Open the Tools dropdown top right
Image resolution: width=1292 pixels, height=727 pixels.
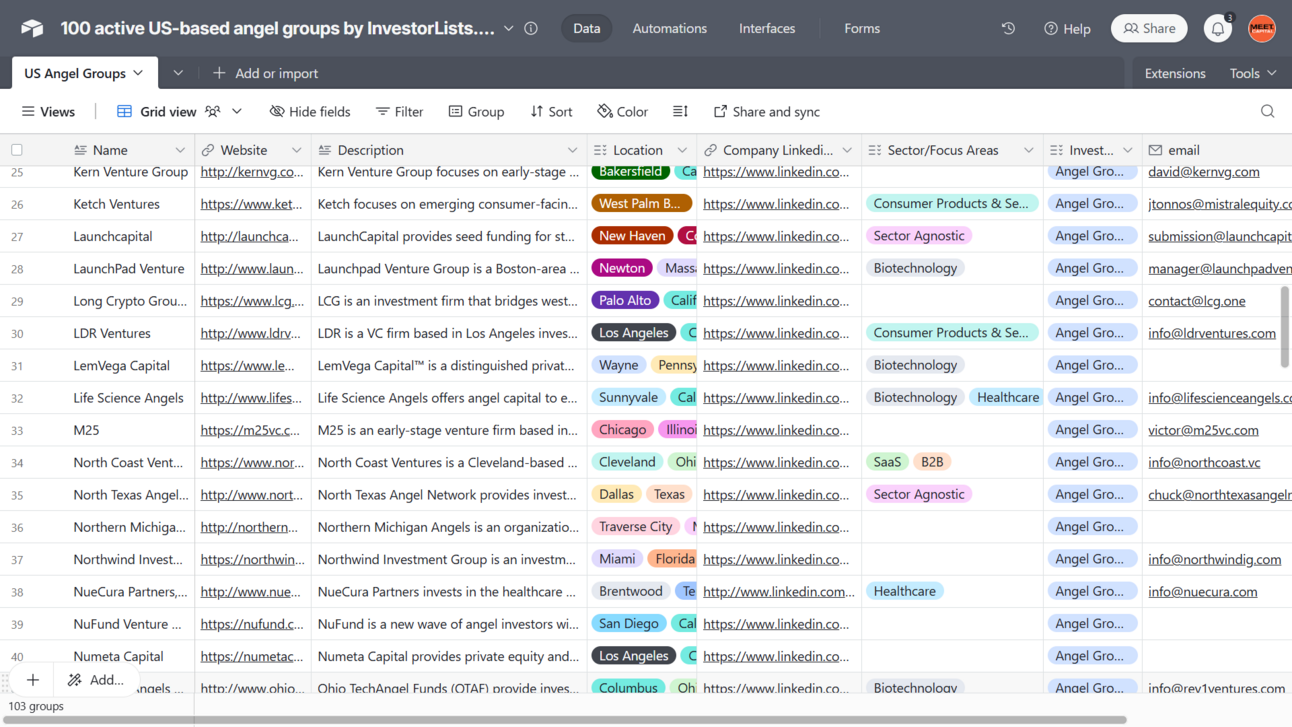1251,72
